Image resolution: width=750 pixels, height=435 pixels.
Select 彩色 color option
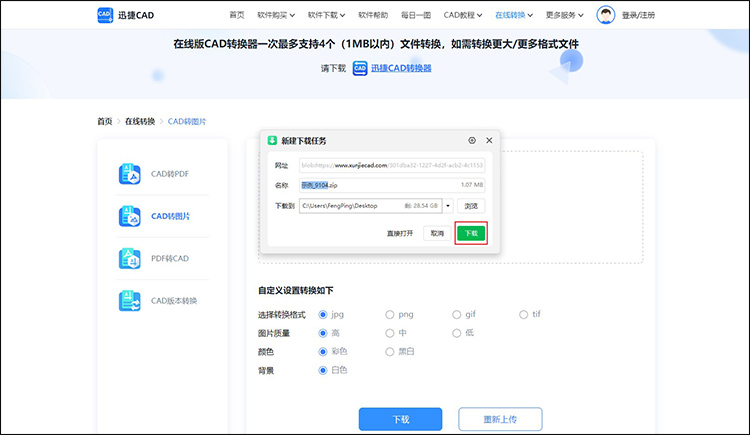click(x=323, y=352)
